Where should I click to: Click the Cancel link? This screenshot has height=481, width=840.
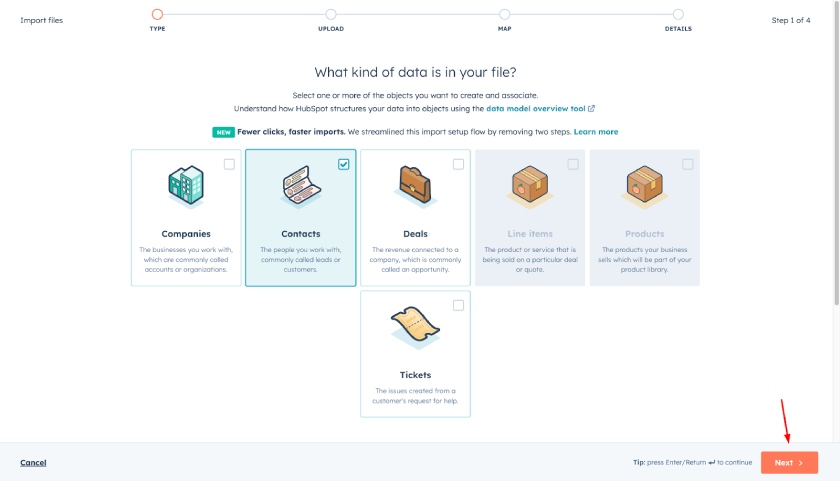pyautogui.click(x=33, y=463)
